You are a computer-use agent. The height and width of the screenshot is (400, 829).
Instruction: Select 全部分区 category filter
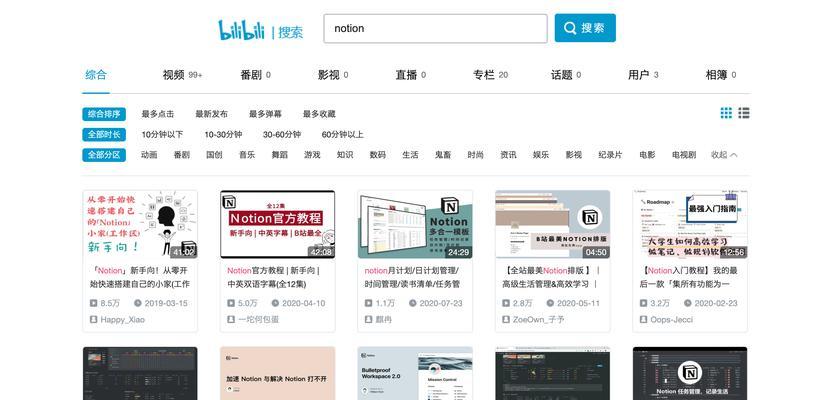pyautogui.click(x=104, y=155)
